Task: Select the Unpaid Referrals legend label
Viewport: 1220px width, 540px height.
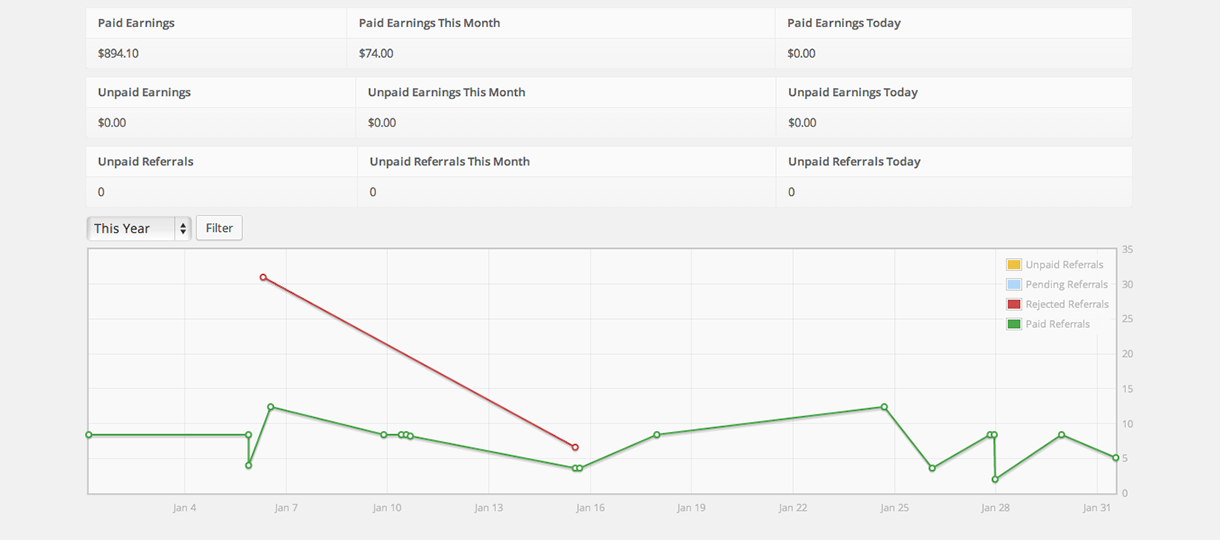Action: click(1064, 265)
